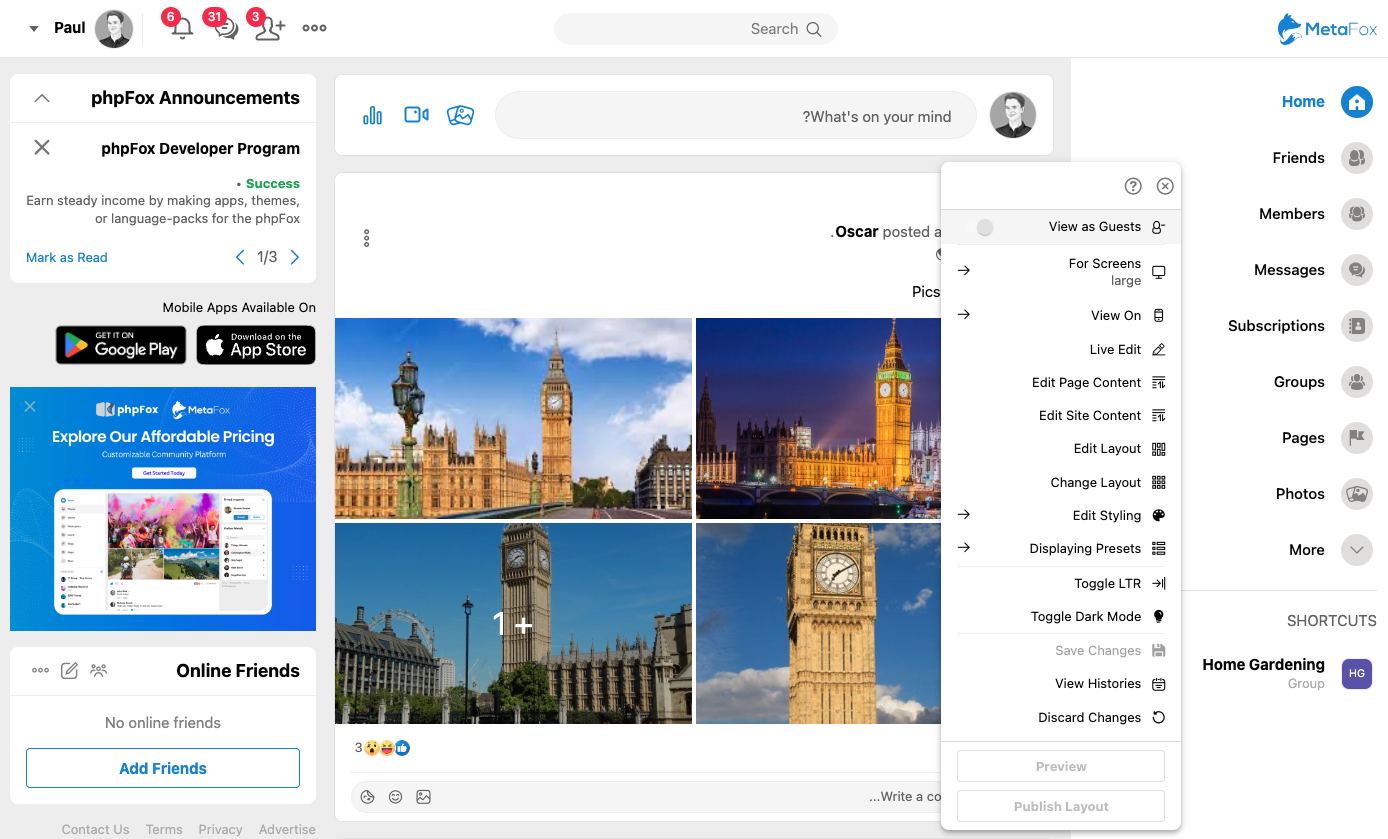This screenshot has width=1388, height=839.
Task: Open Edit Styling in the panel menu
Action: (x=1106, y=516)
